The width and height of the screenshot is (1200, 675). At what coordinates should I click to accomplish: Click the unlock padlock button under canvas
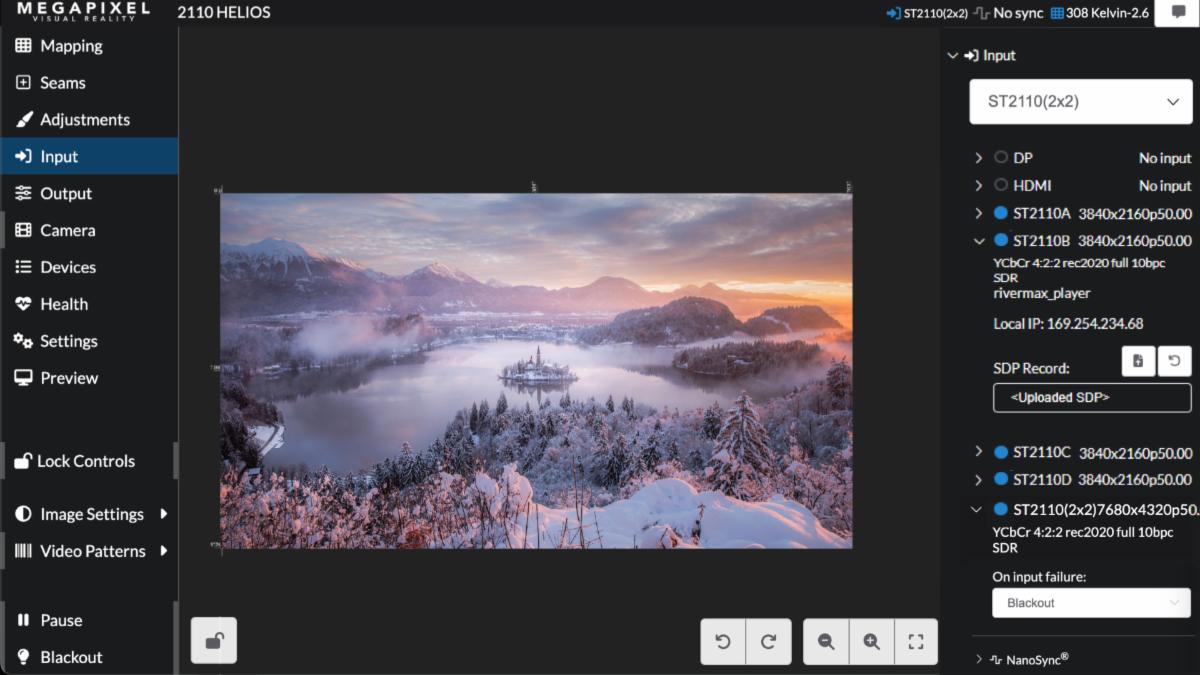point(214,641)
